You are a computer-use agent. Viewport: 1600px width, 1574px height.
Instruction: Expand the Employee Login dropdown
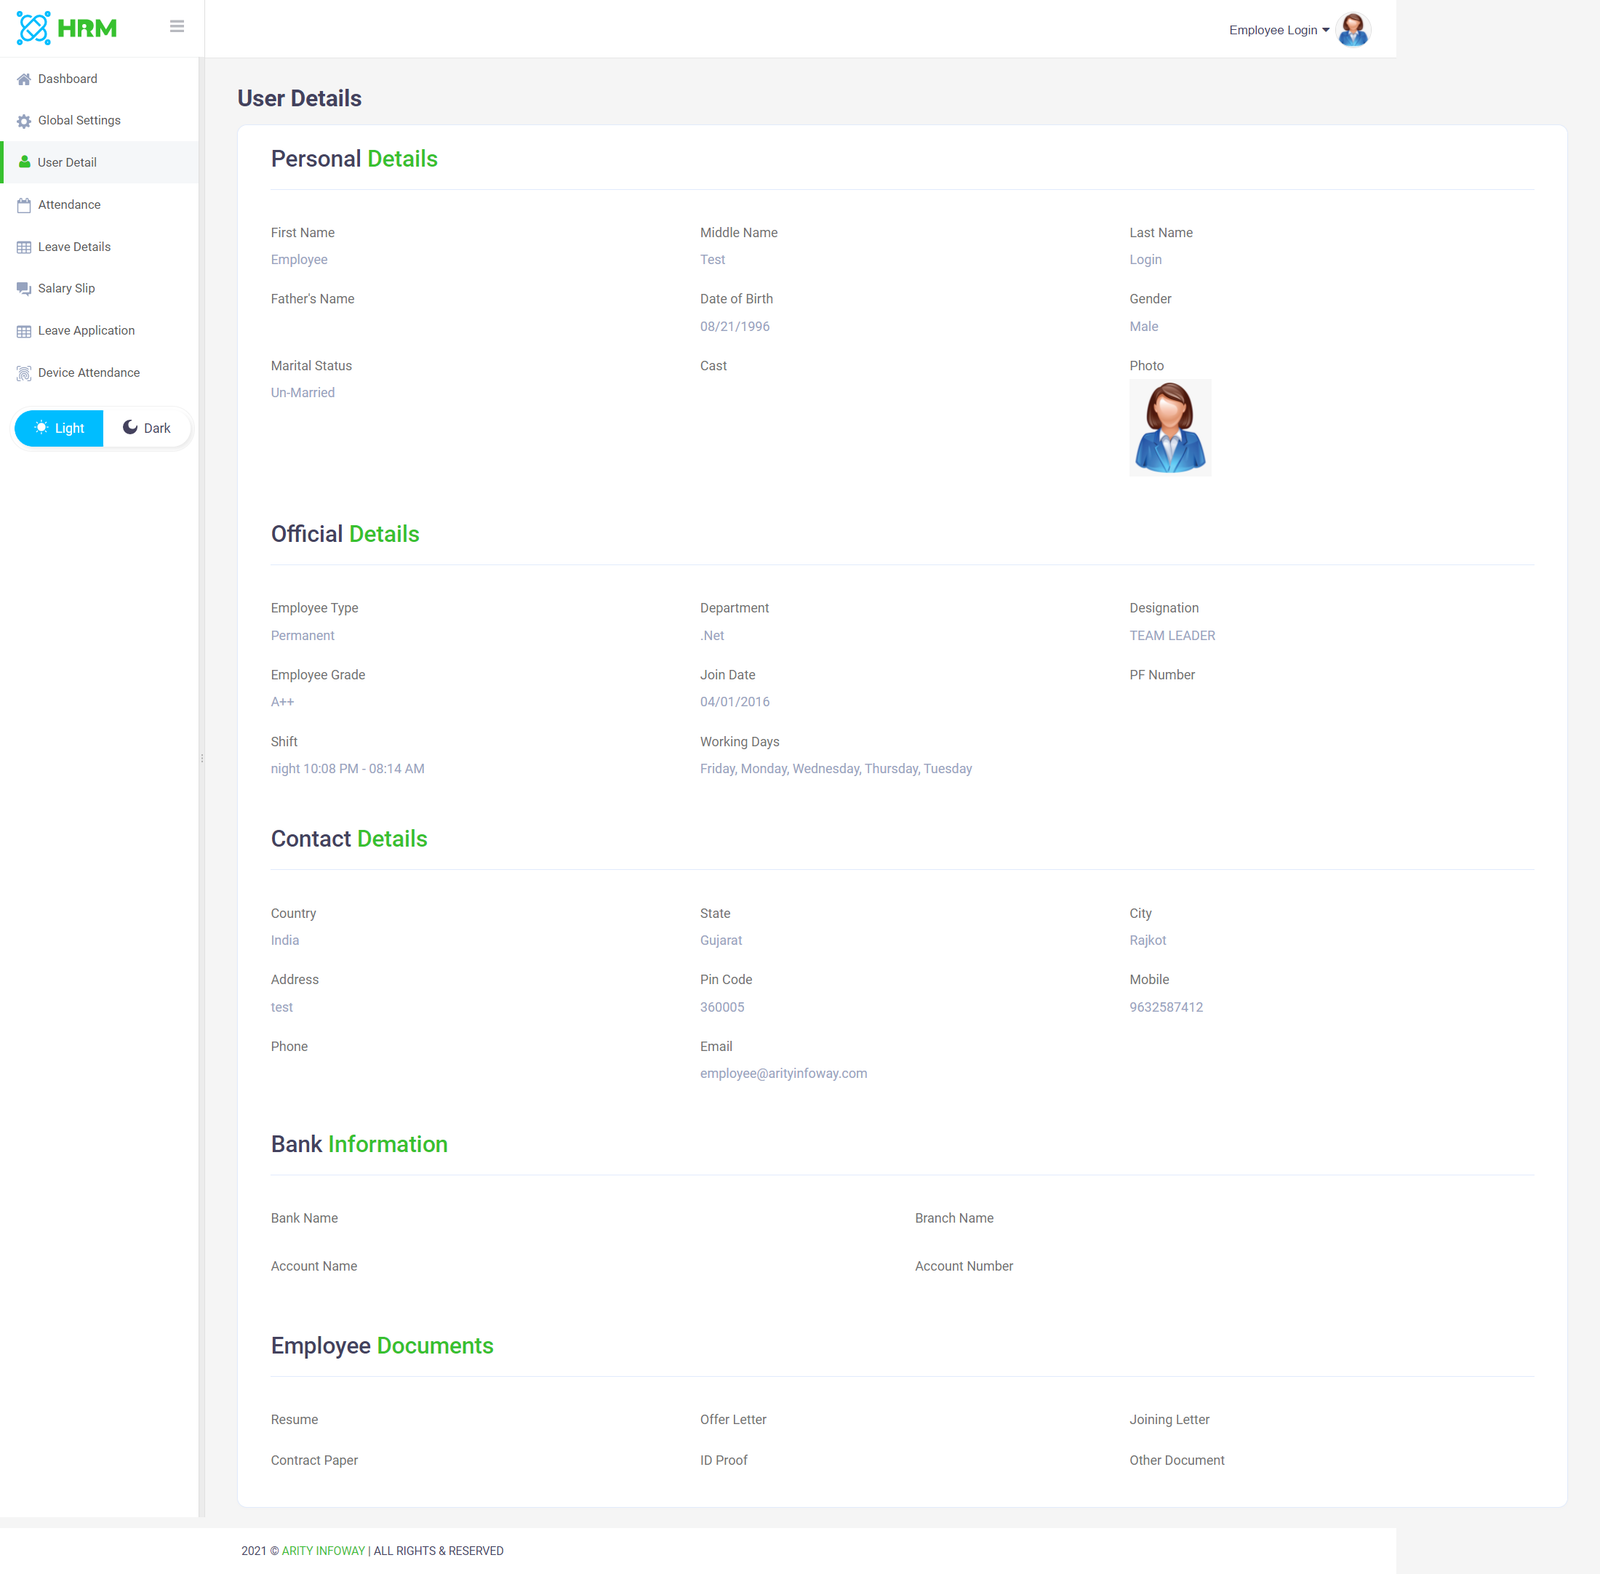pos(1278,30)
